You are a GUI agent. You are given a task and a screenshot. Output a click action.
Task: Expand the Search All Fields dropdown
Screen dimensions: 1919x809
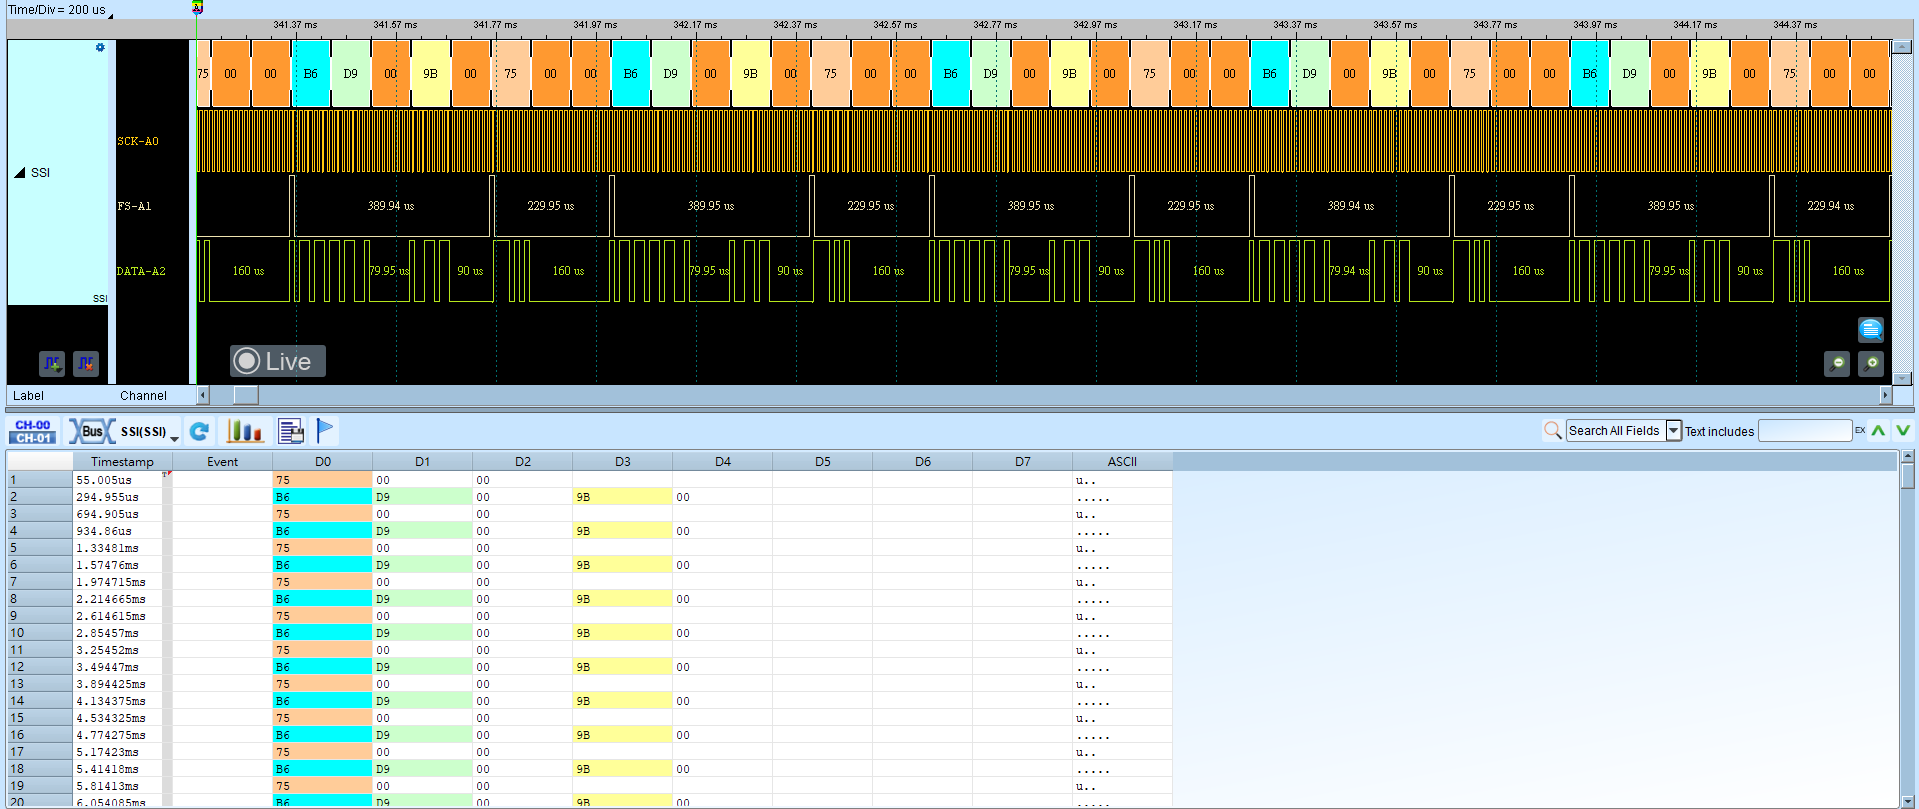coord(1674,431)
